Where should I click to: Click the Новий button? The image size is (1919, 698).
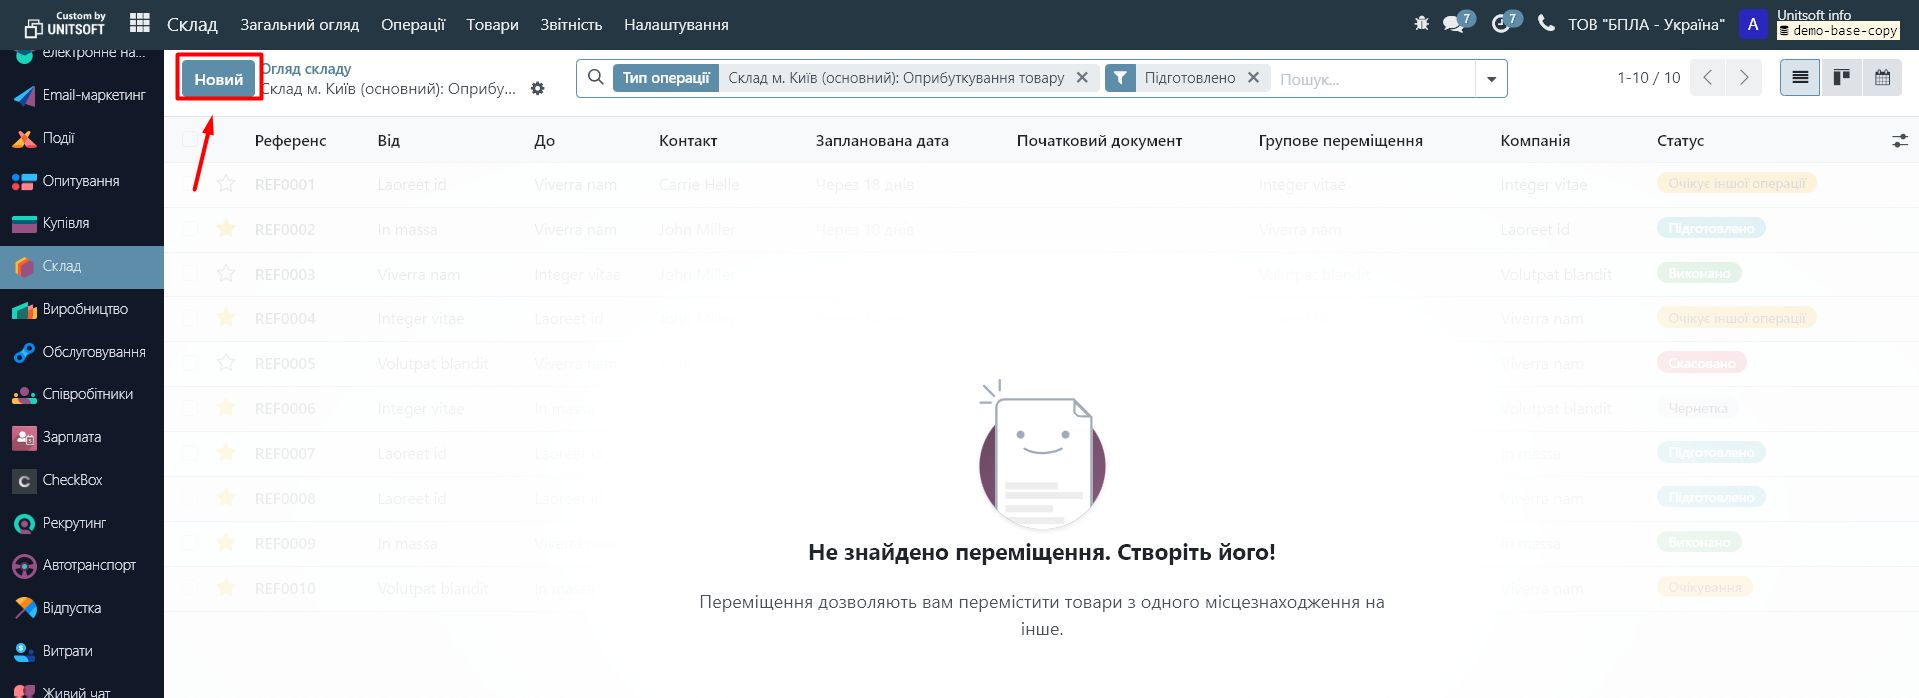tap(218, 79)
